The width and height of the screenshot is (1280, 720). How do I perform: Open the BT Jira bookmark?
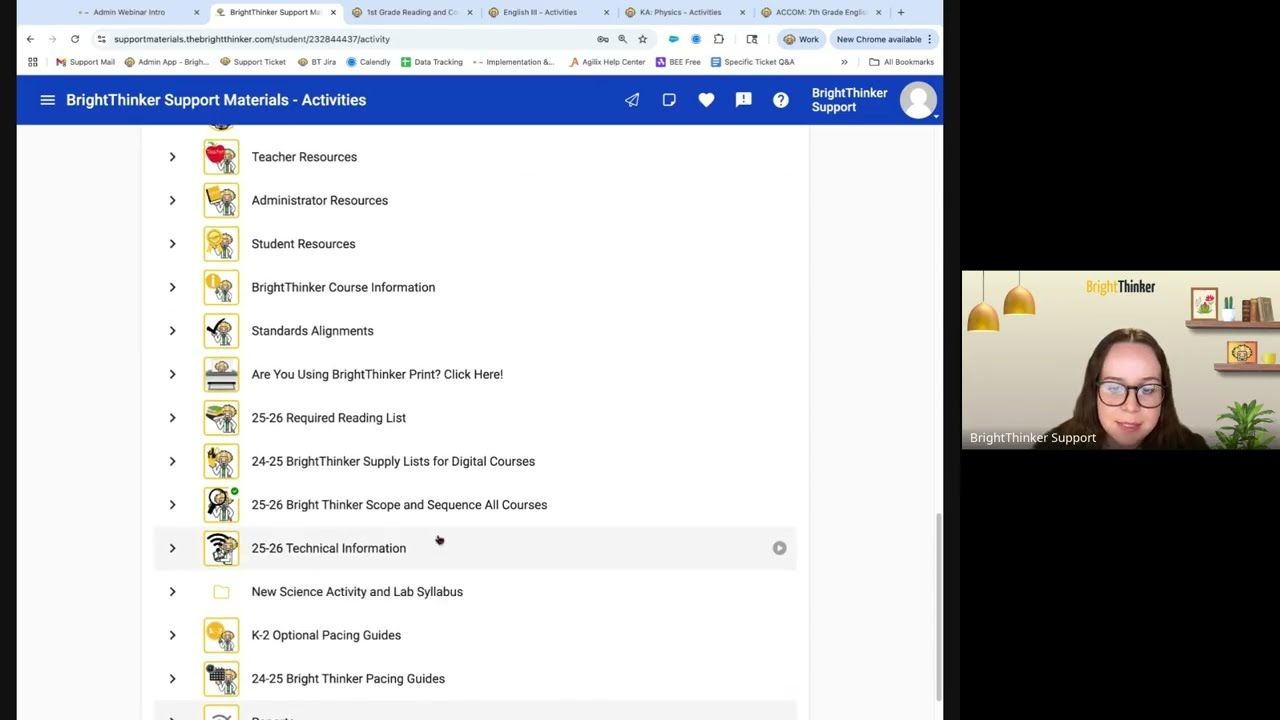tap(316, 62)
